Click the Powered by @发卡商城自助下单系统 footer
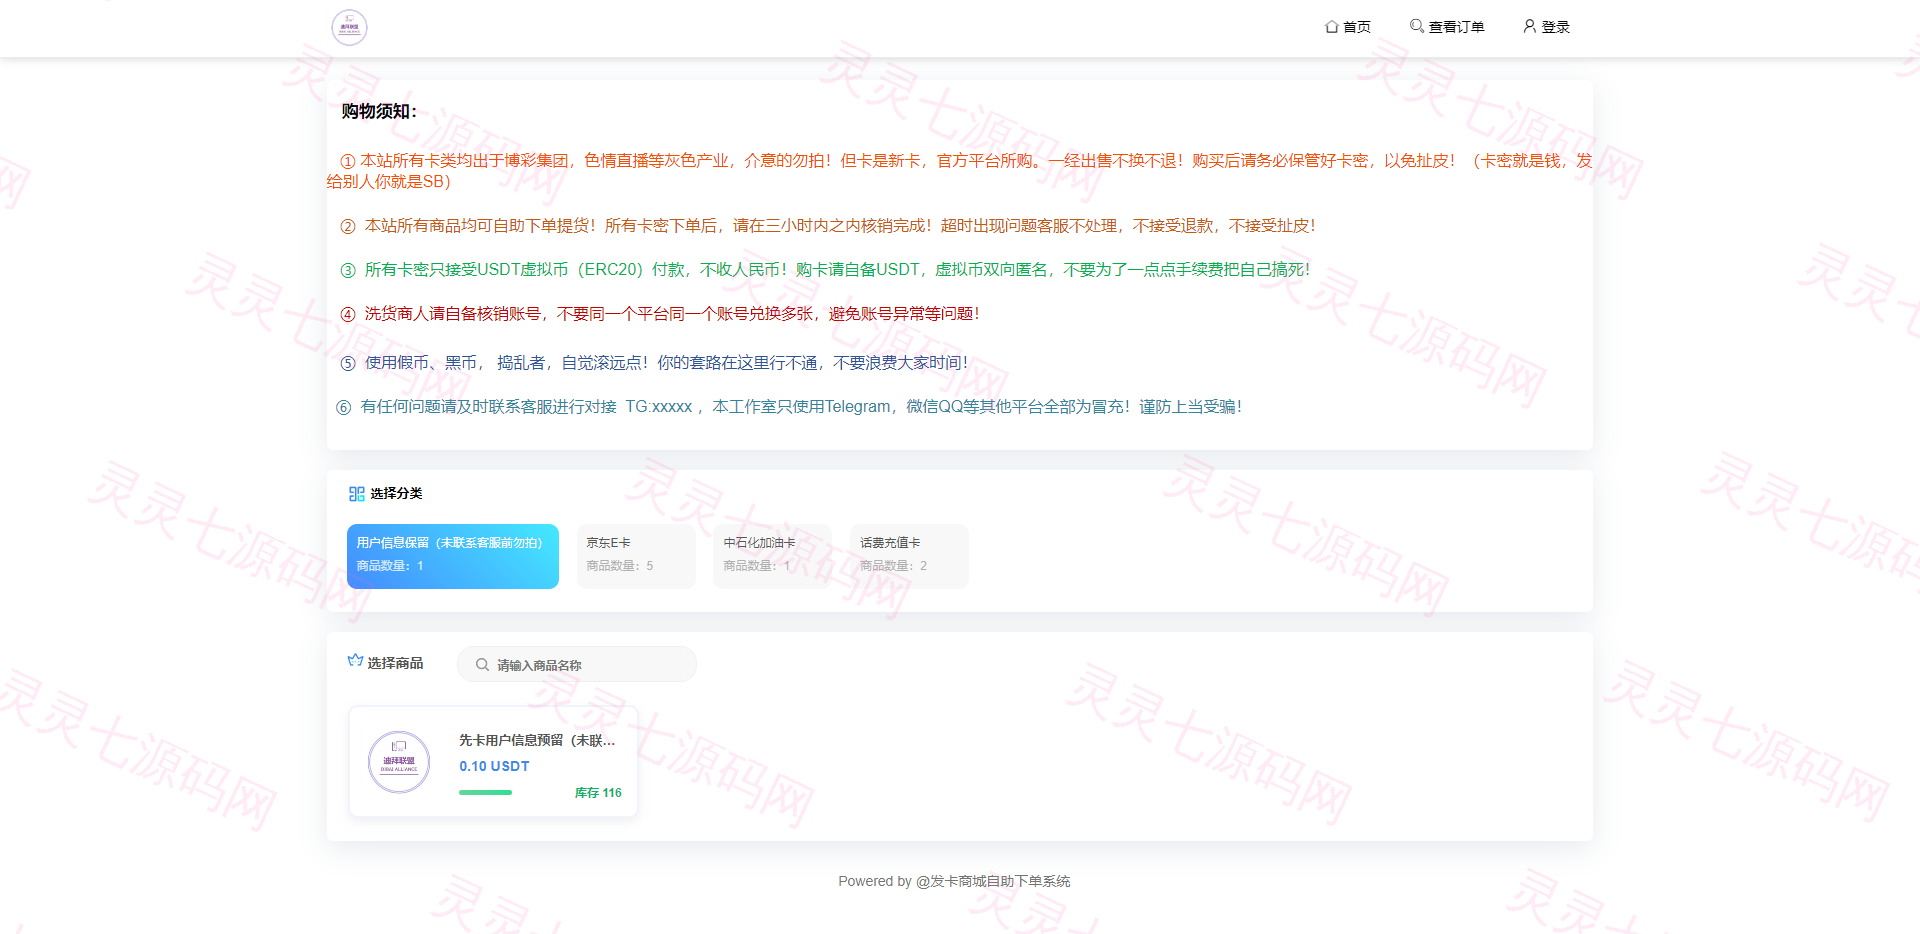 click(x=954, y=881)
